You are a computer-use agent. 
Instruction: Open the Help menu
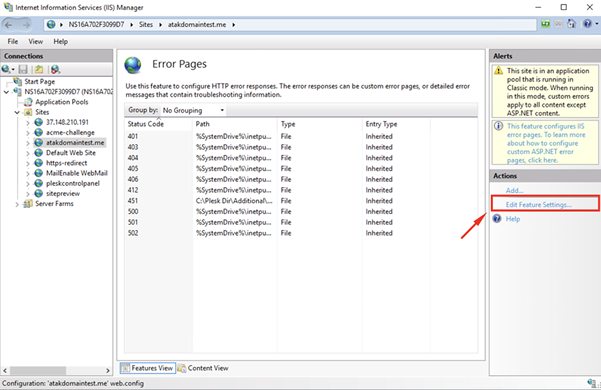[x=61, y=41]
